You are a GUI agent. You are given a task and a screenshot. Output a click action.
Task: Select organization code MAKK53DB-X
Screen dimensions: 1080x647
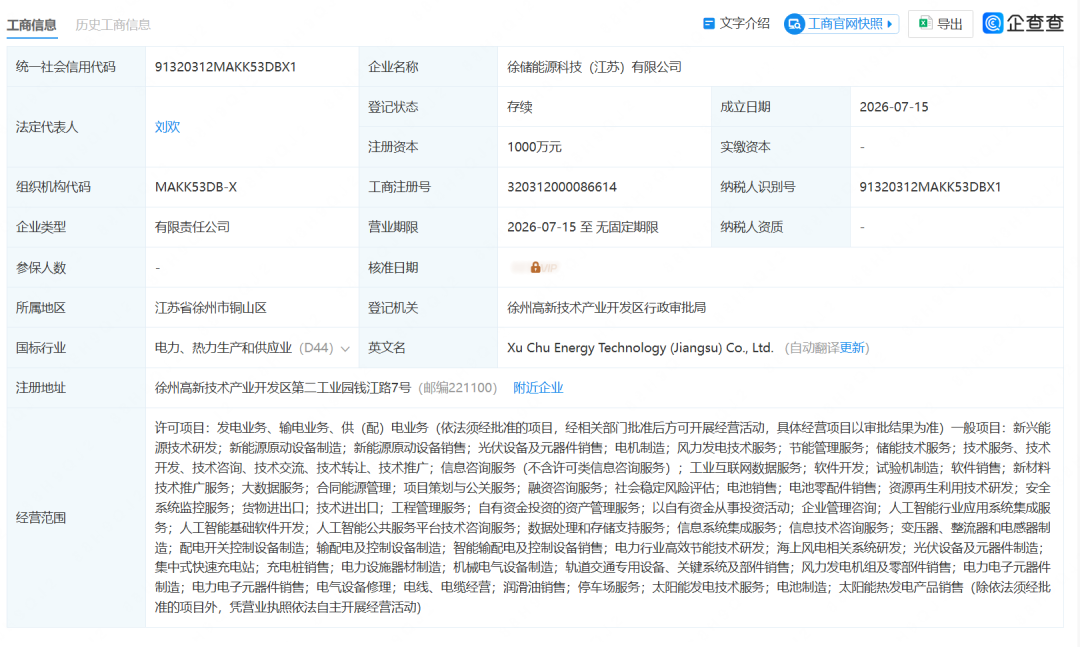pos(196,187)
